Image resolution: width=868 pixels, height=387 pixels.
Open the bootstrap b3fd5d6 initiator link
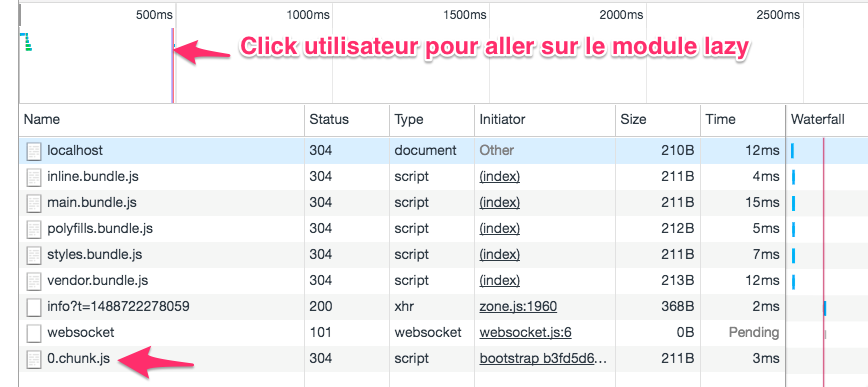click(543, 359)
